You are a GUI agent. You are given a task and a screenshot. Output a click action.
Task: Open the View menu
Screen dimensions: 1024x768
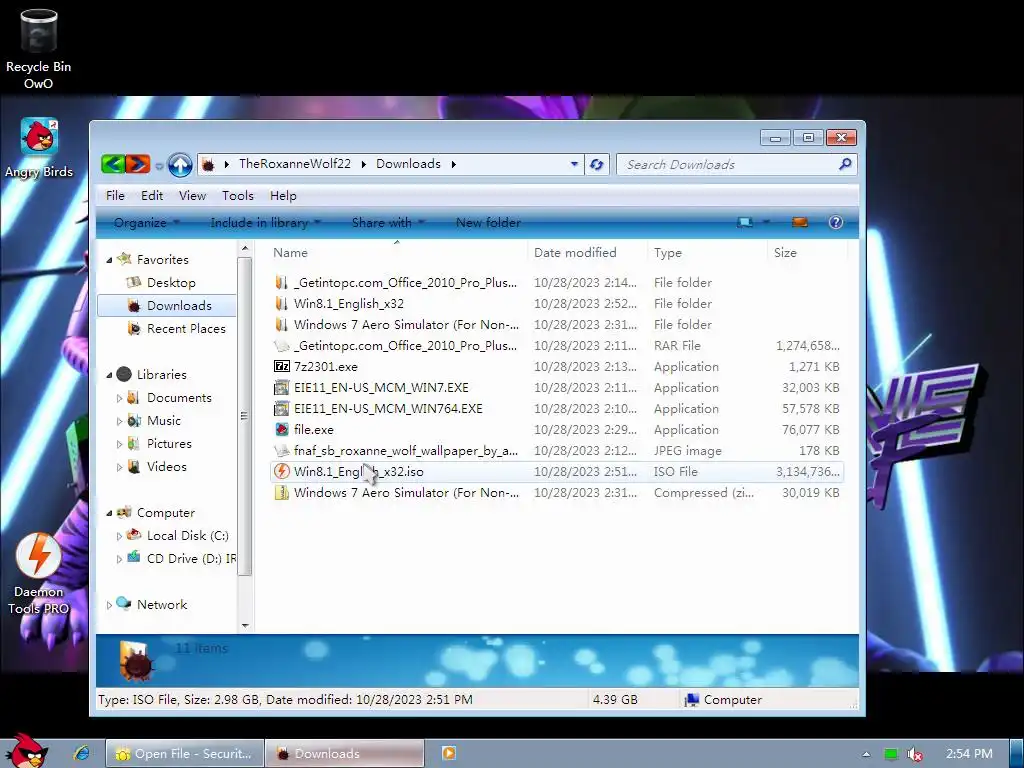pos(192,195)
